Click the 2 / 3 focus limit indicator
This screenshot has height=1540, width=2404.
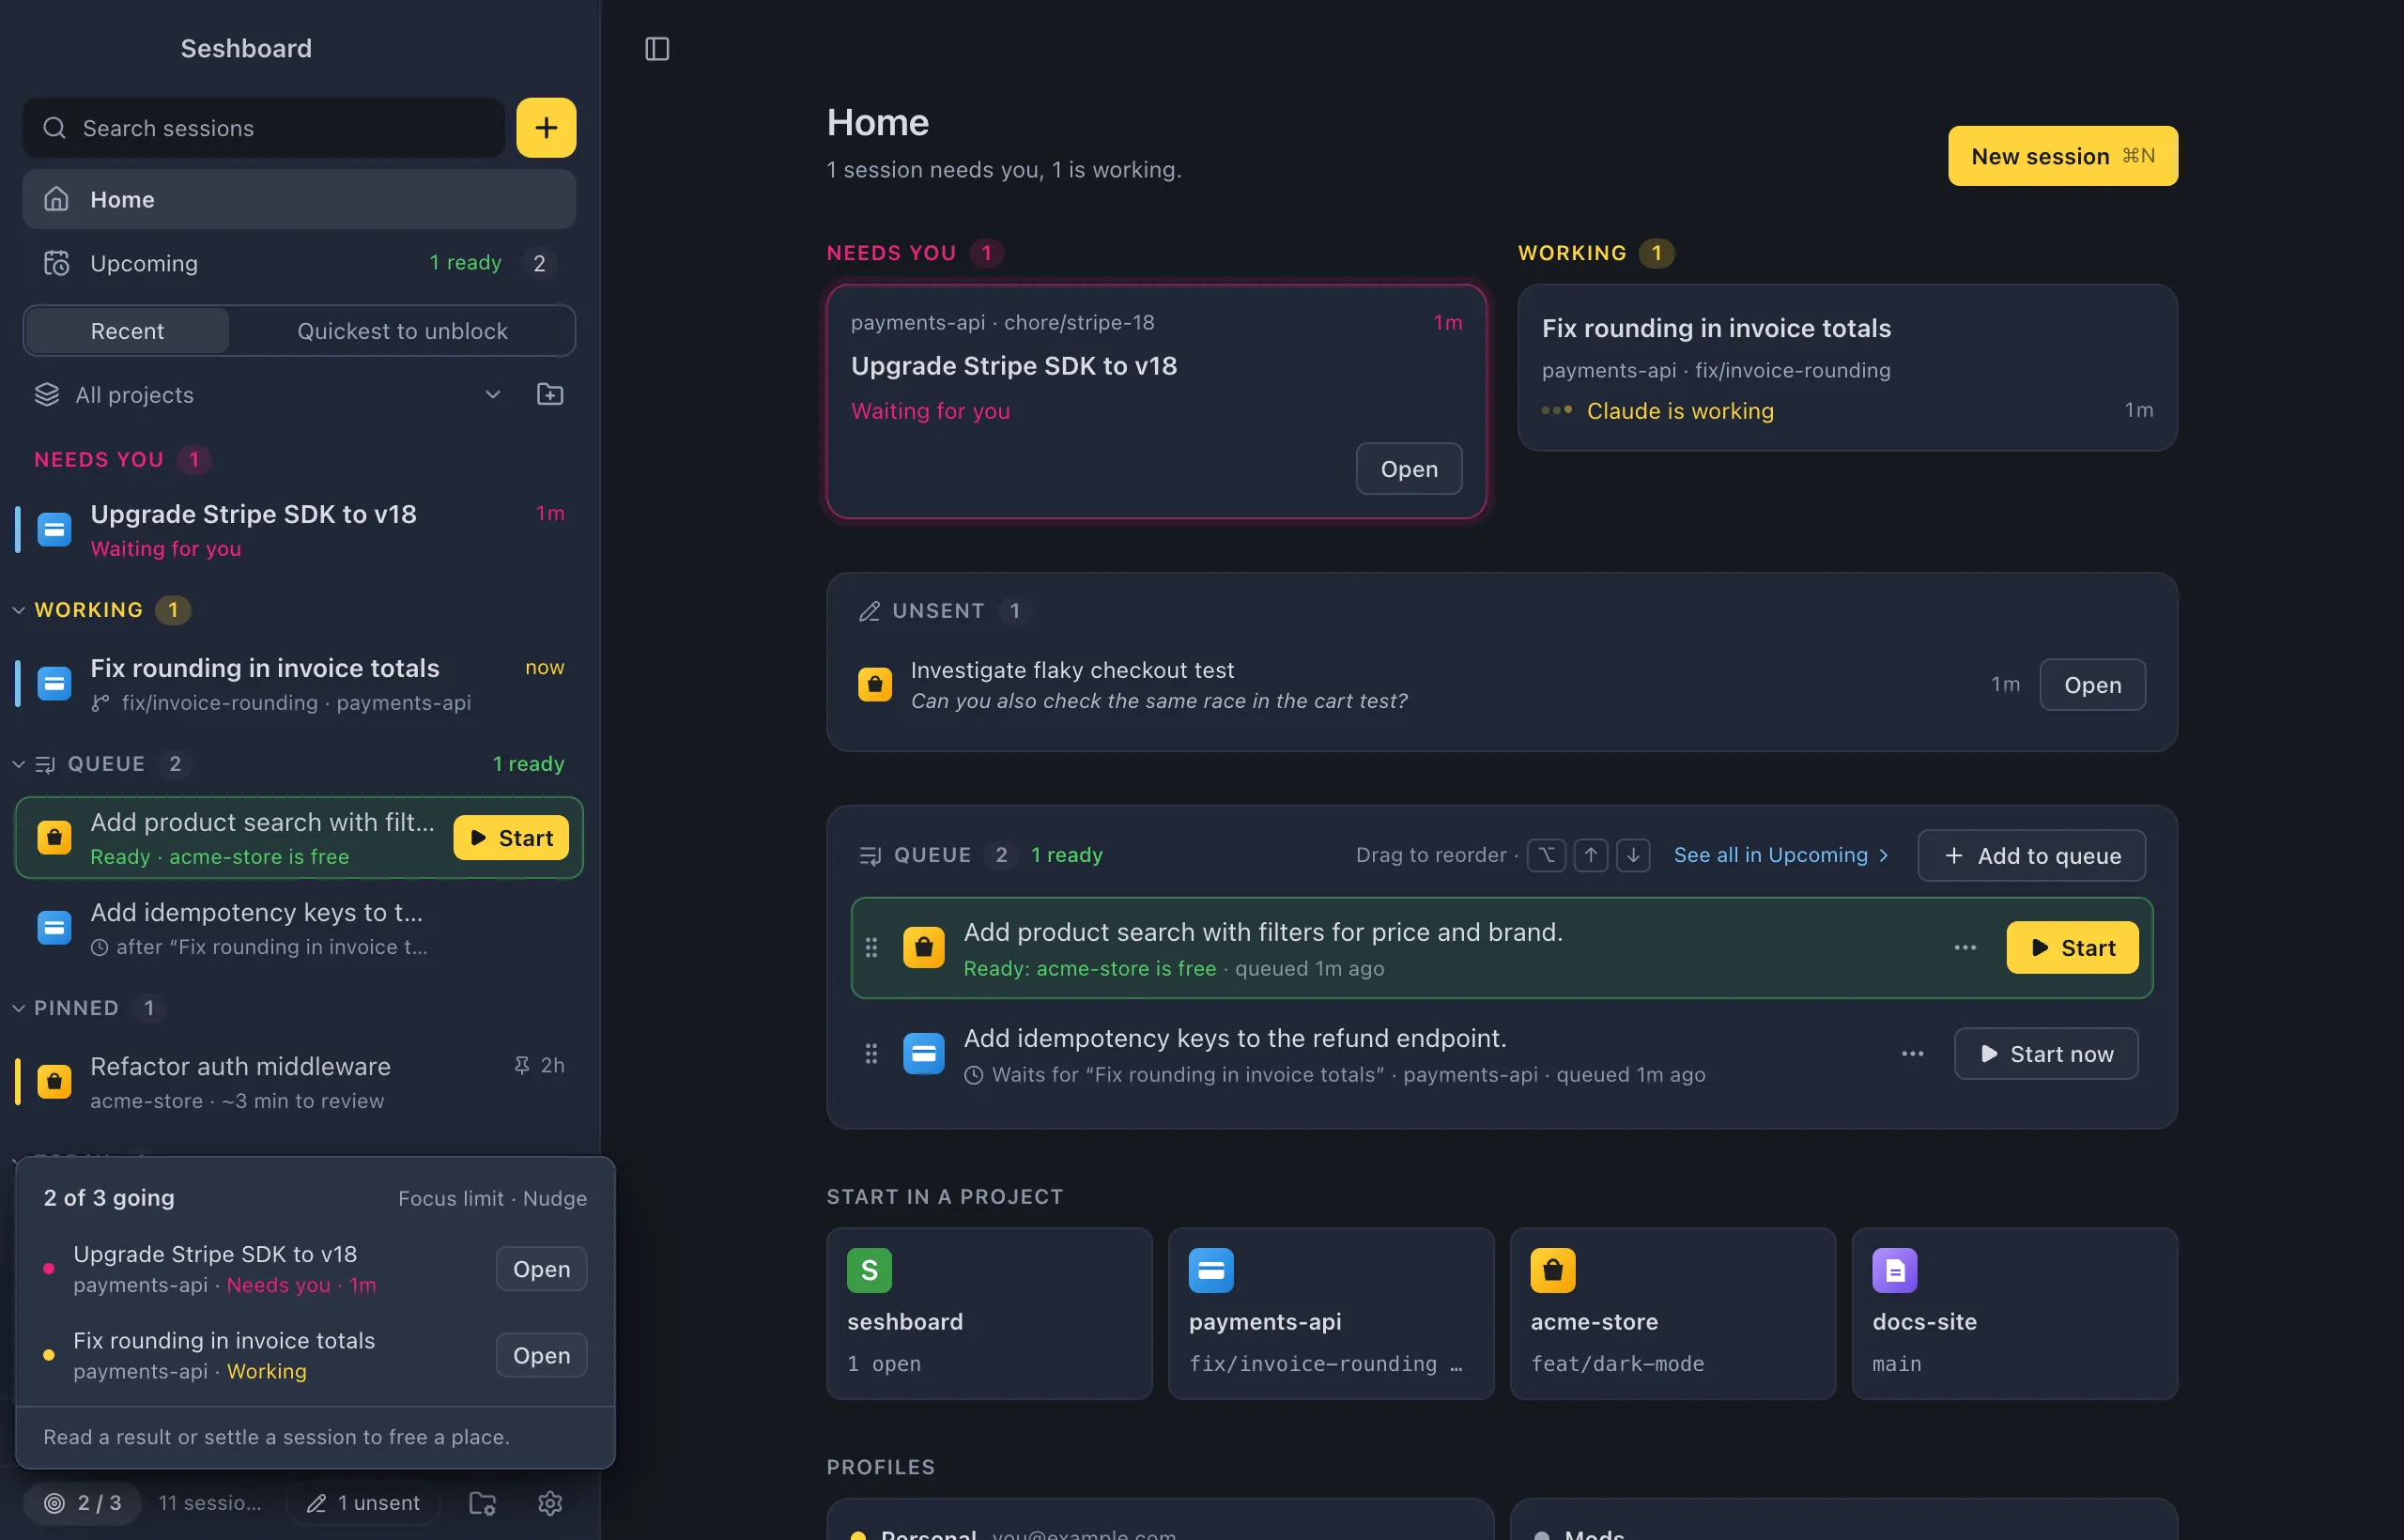point(83,1503)
